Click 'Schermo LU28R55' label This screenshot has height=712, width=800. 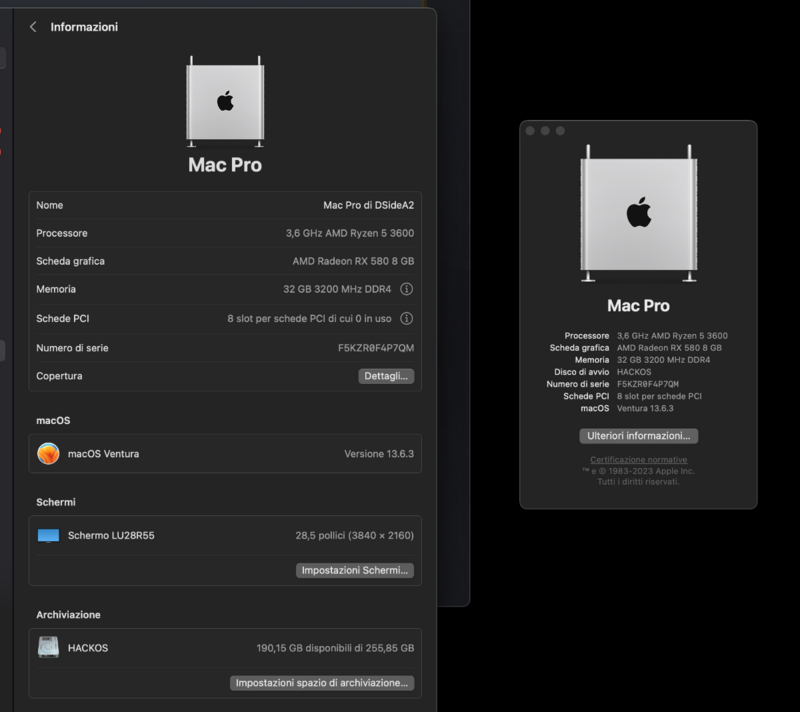(111, 536)
